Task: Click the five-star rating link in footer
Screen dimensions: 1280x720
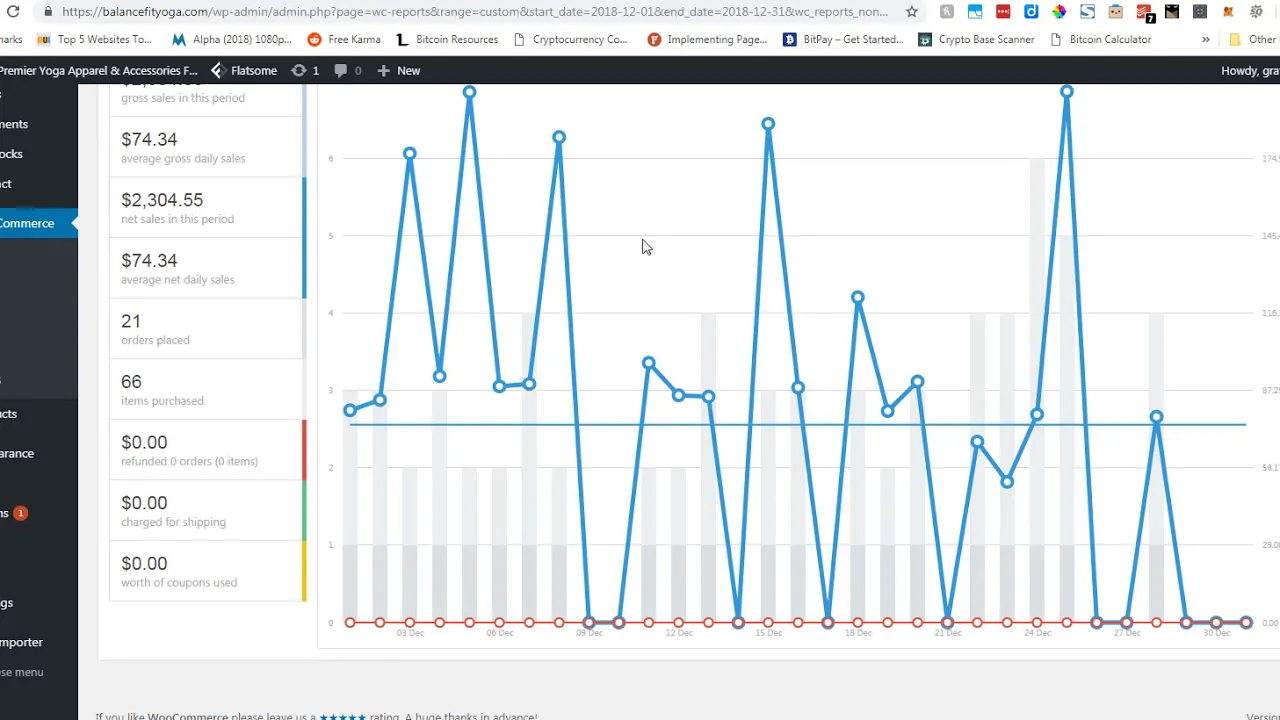Action: click(x=342, y=716)
